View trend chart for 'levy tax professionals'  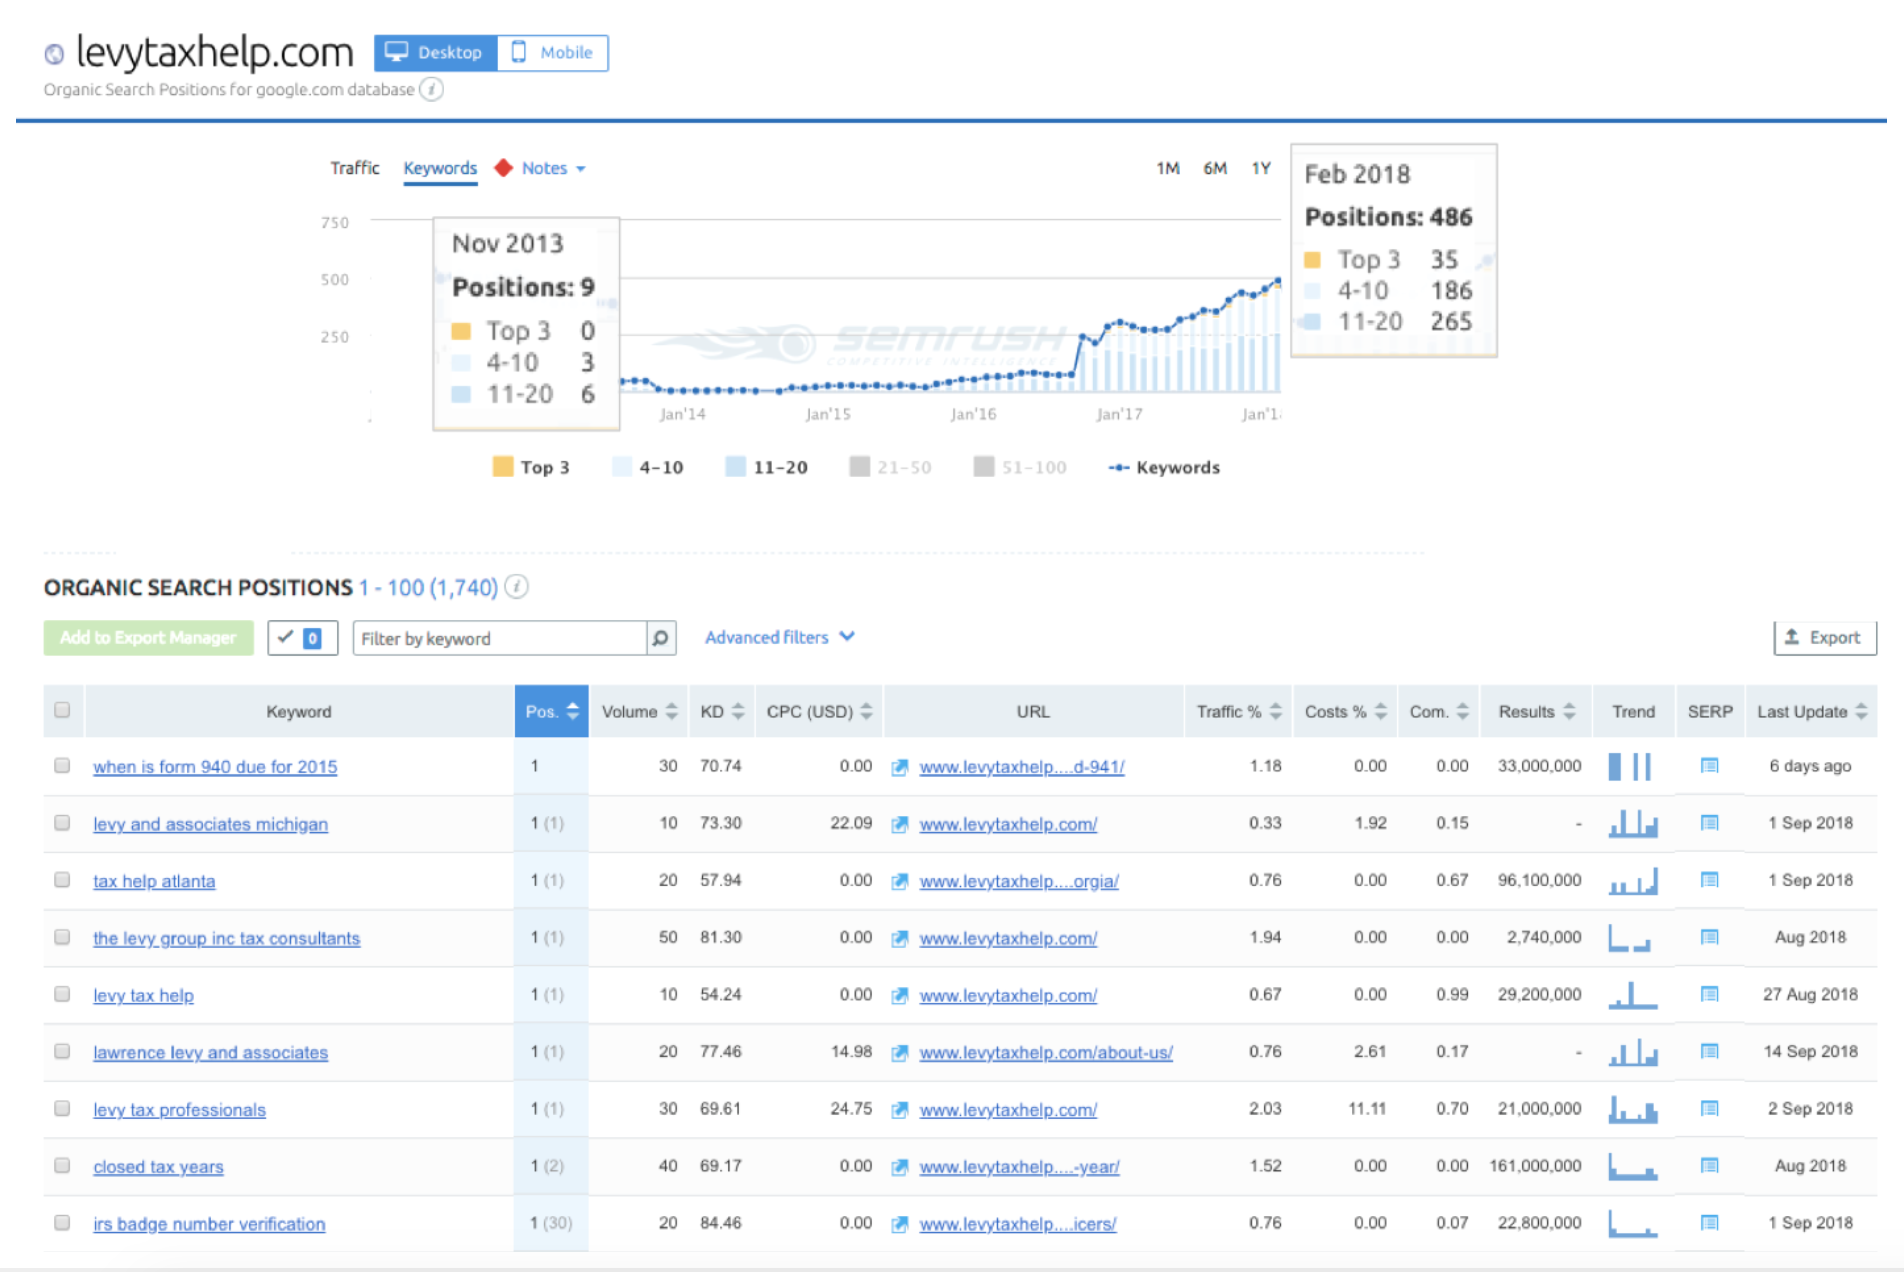(1632, 1108)
